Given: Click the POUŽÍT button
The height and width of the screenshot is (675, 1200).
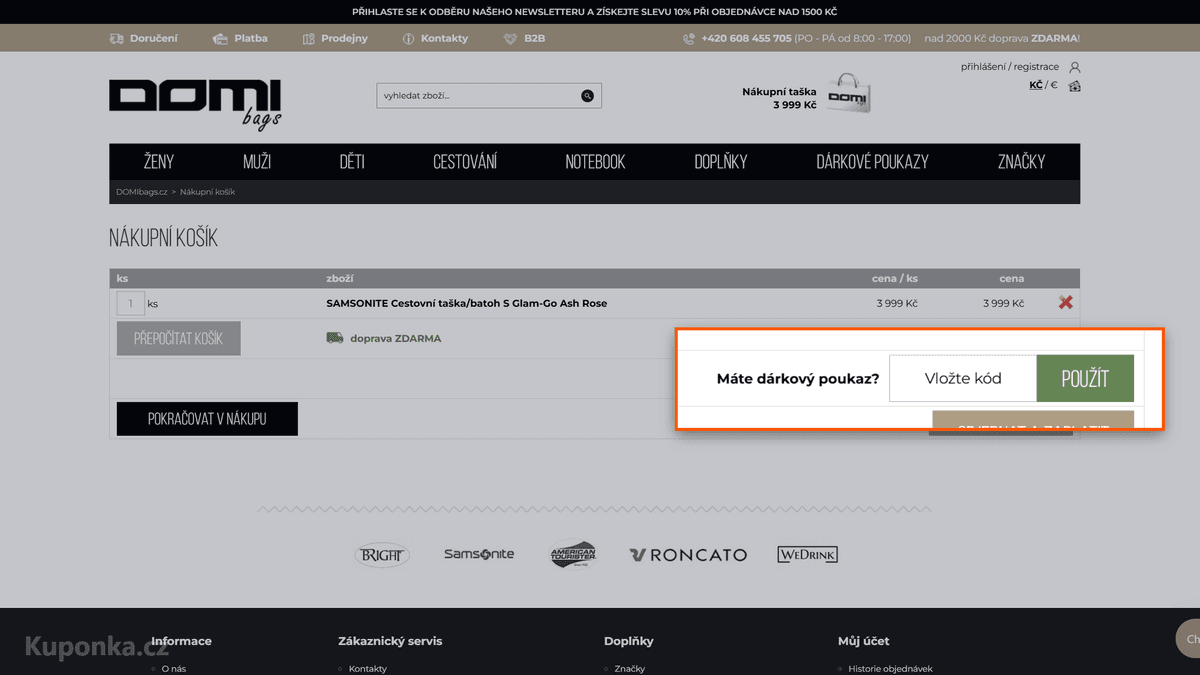Looking at the screenshot, I should tap(1085, 379).
